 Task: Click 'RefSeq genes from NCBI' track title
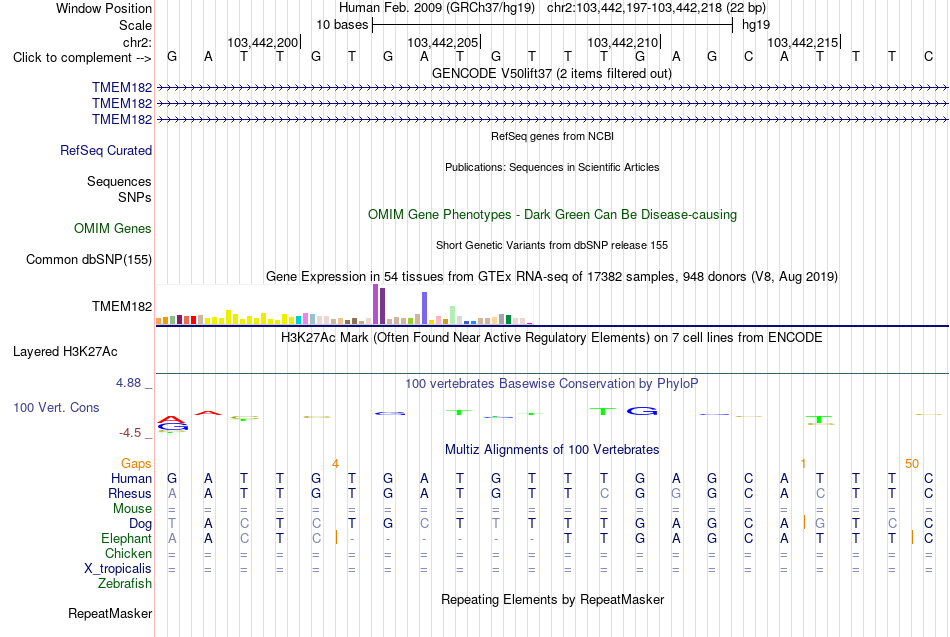552,136
